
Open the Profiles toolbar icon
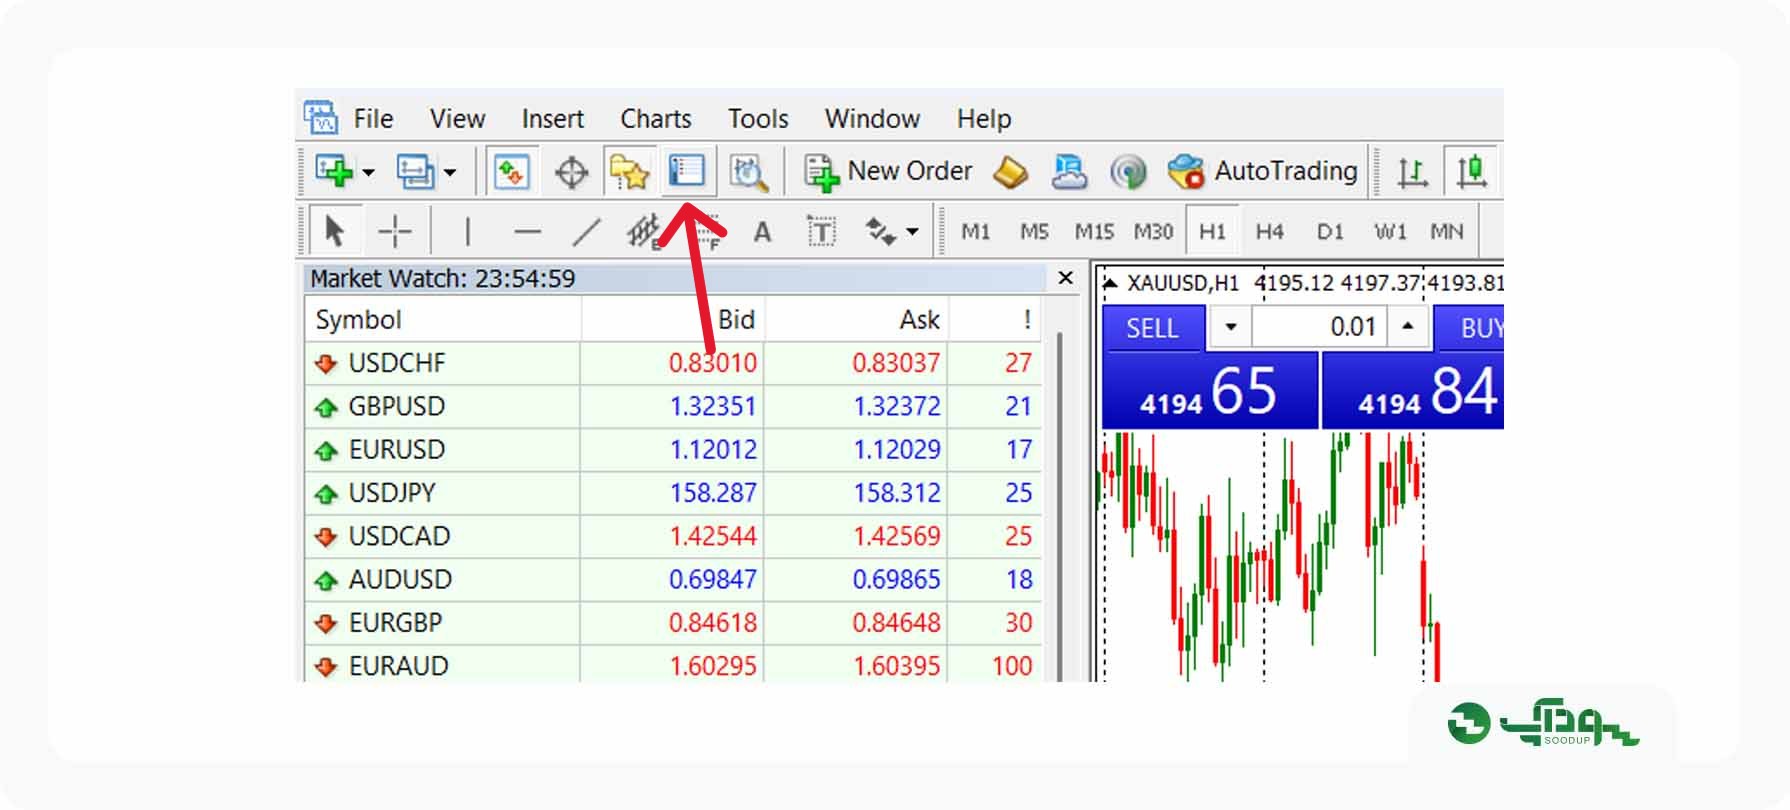point(415,171)
